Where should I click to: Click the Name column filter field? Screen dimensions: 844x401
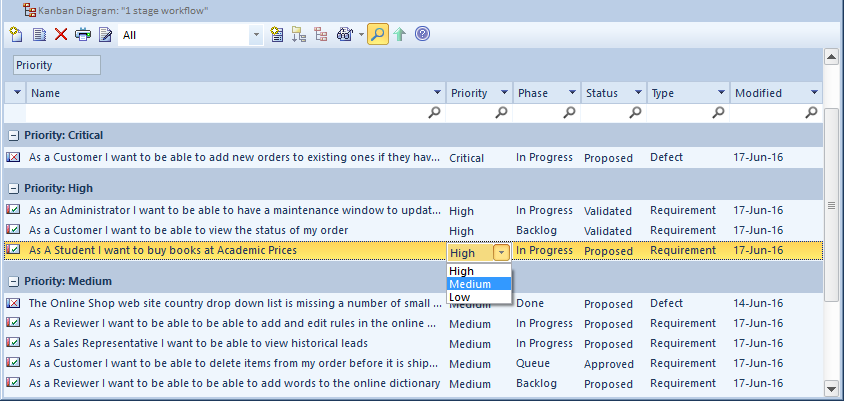pos(230,113)
